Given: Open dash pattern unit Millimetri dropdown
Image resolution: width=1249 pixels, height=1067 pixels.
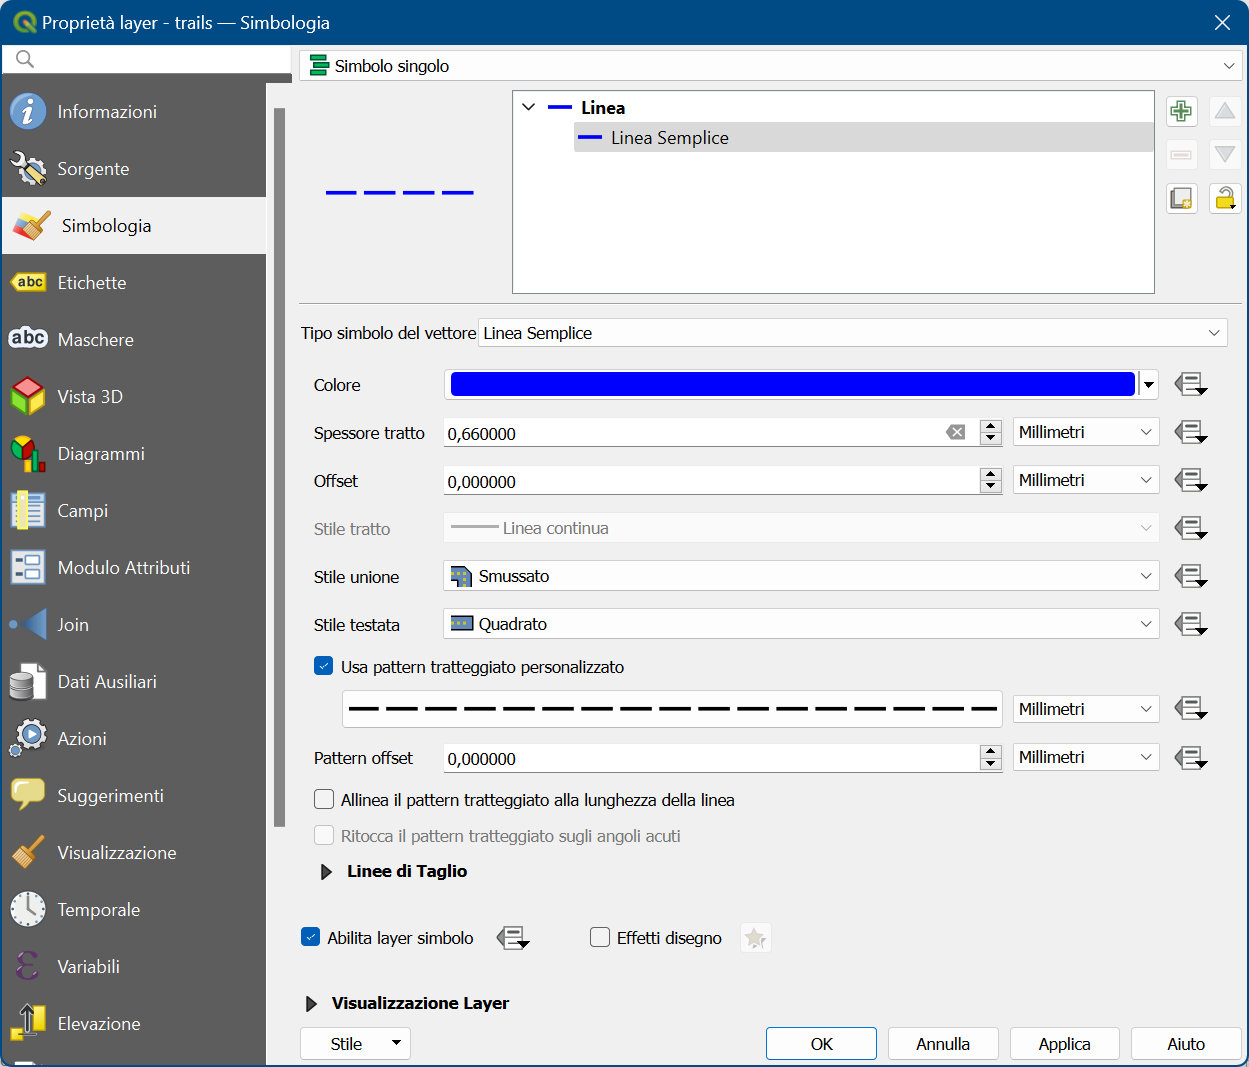Looking at the screenshot, I should pyautogui.click(x=1086, y=709).
